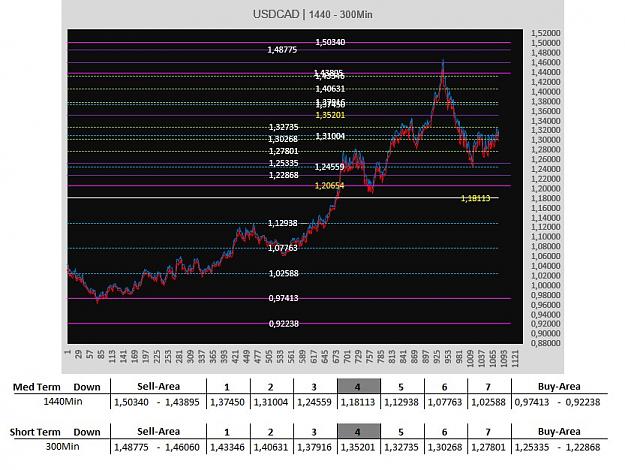Select the 1,37450 cell in the 1440Min row

click(x=227, y=402)
